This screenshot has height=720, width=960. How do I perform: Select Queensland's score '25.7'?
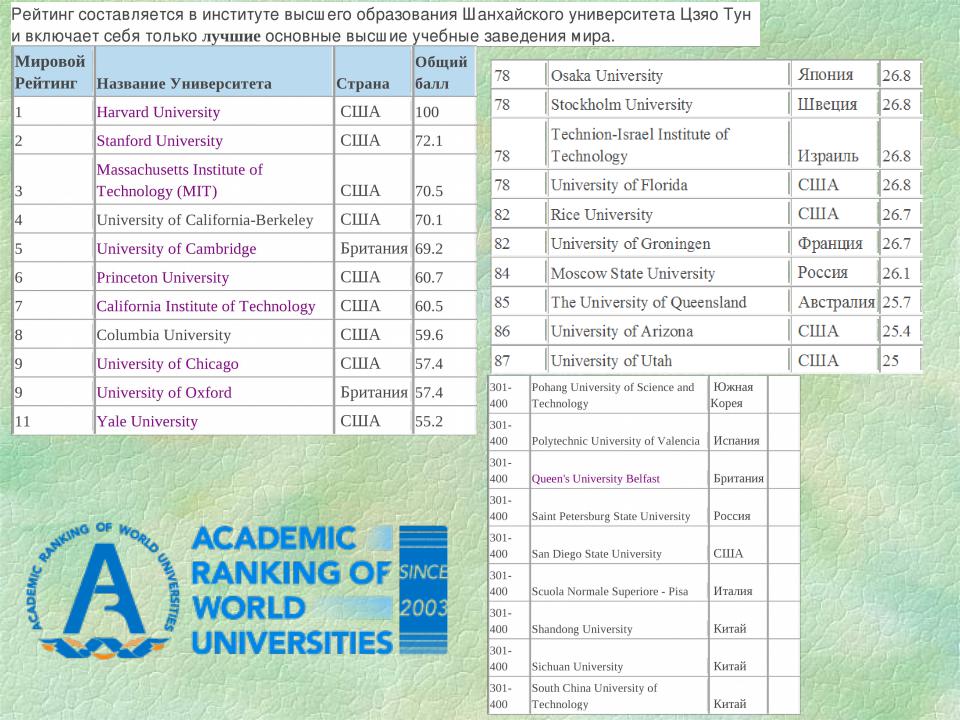click(900, 302)
